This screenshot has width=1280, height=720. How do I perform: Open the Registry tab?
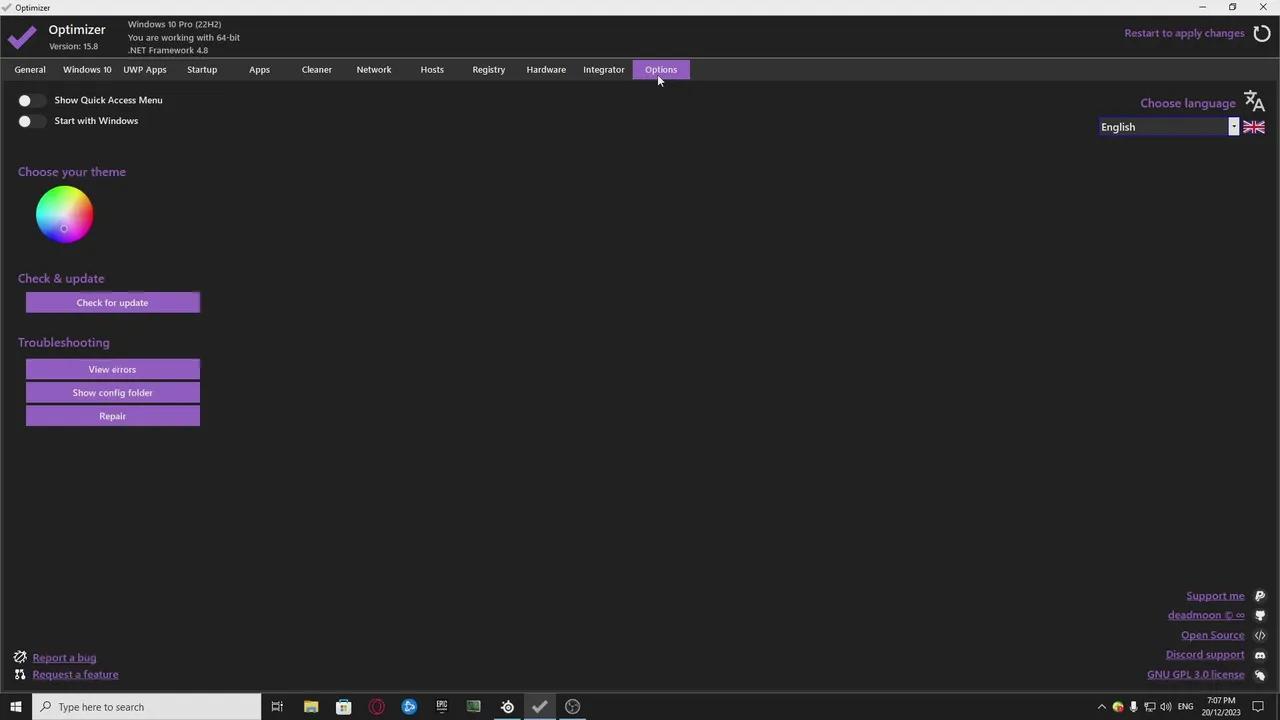[488, 69]
